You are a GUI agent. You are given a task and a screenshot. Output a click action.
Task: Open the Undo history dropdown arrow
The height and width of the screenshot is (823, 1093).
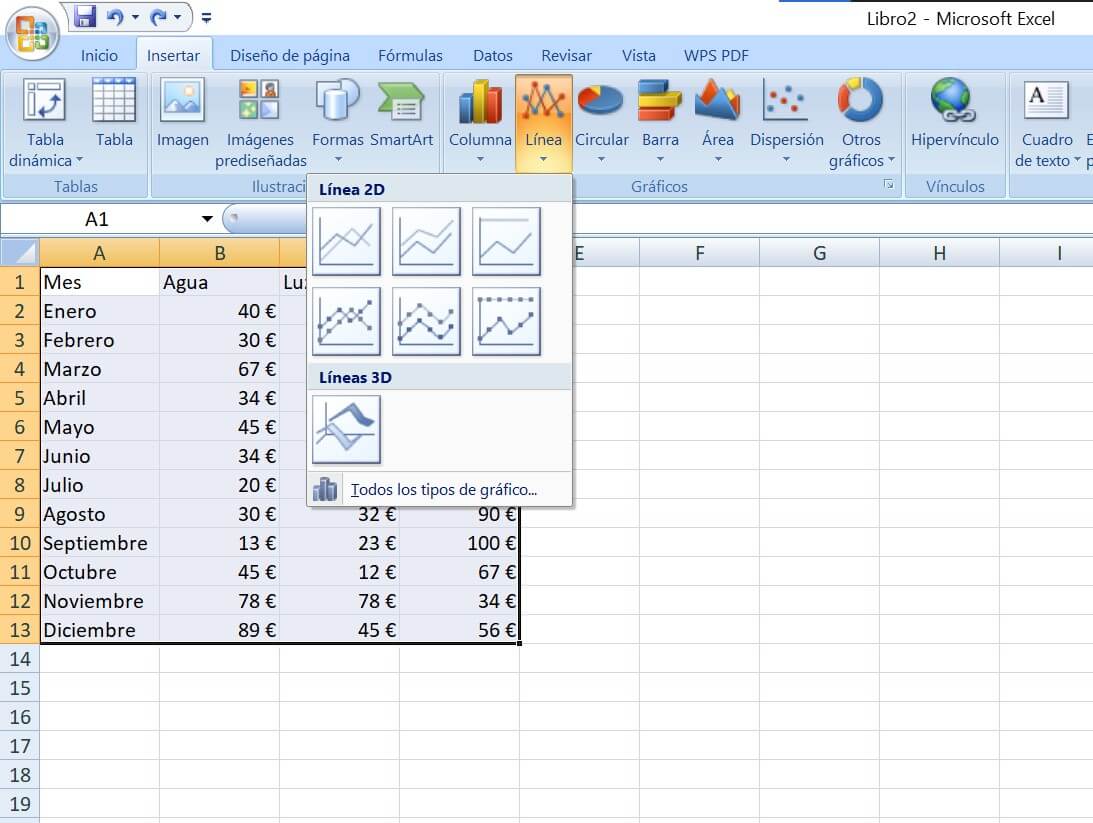(135, 17)
